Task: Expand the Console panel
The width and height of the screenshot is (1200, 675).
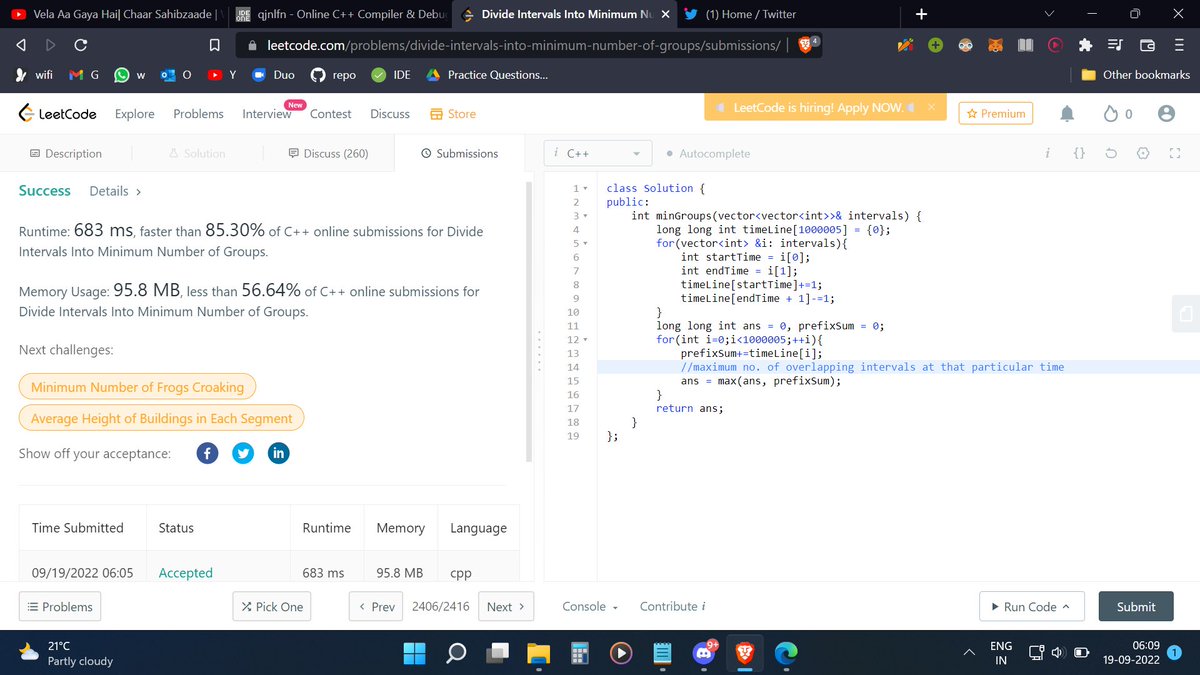Action: click(590, 606)
